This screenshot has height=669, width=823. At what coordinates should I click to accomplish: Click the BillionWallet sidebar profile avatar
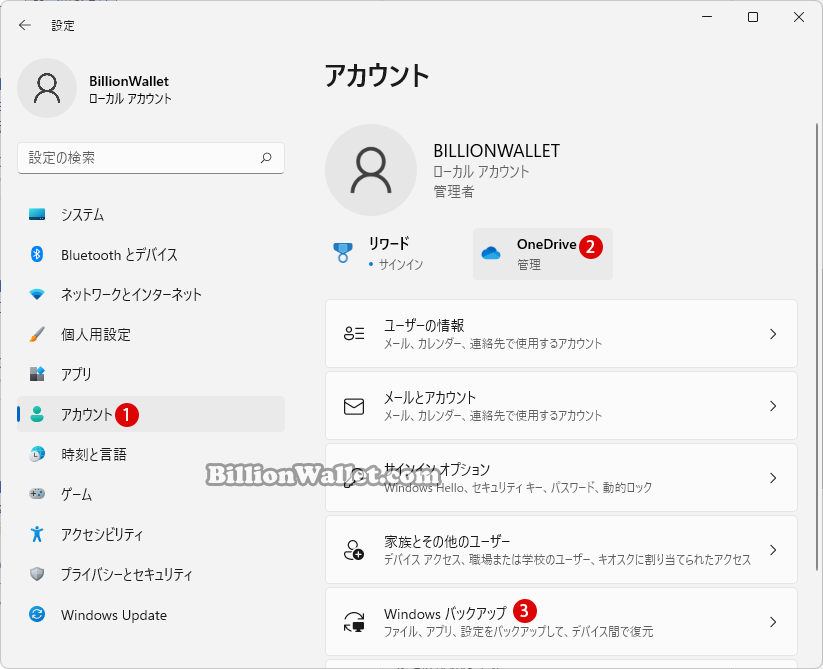tap(47, 88)
